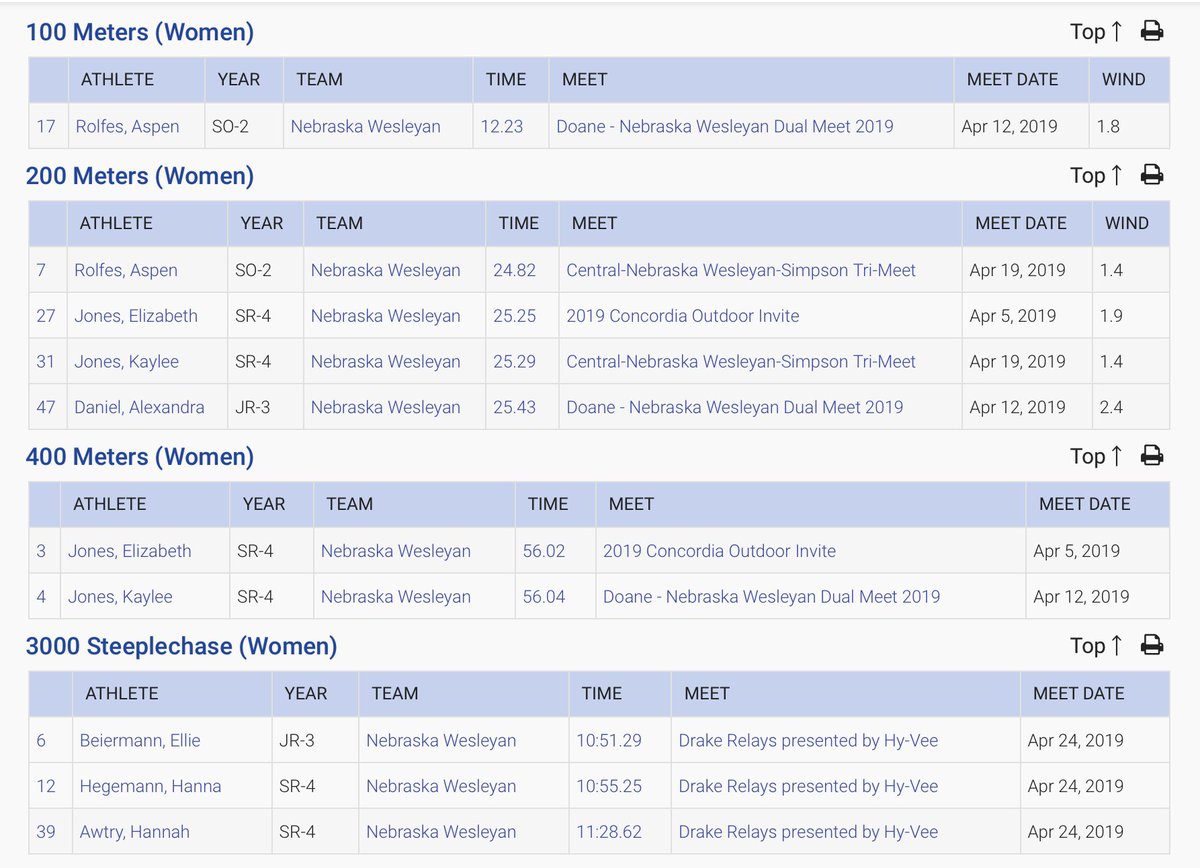Screen dimensions: 1200x868
Task: Open Doane dual meet link in 100 Meters row
Action: point(725,127)
